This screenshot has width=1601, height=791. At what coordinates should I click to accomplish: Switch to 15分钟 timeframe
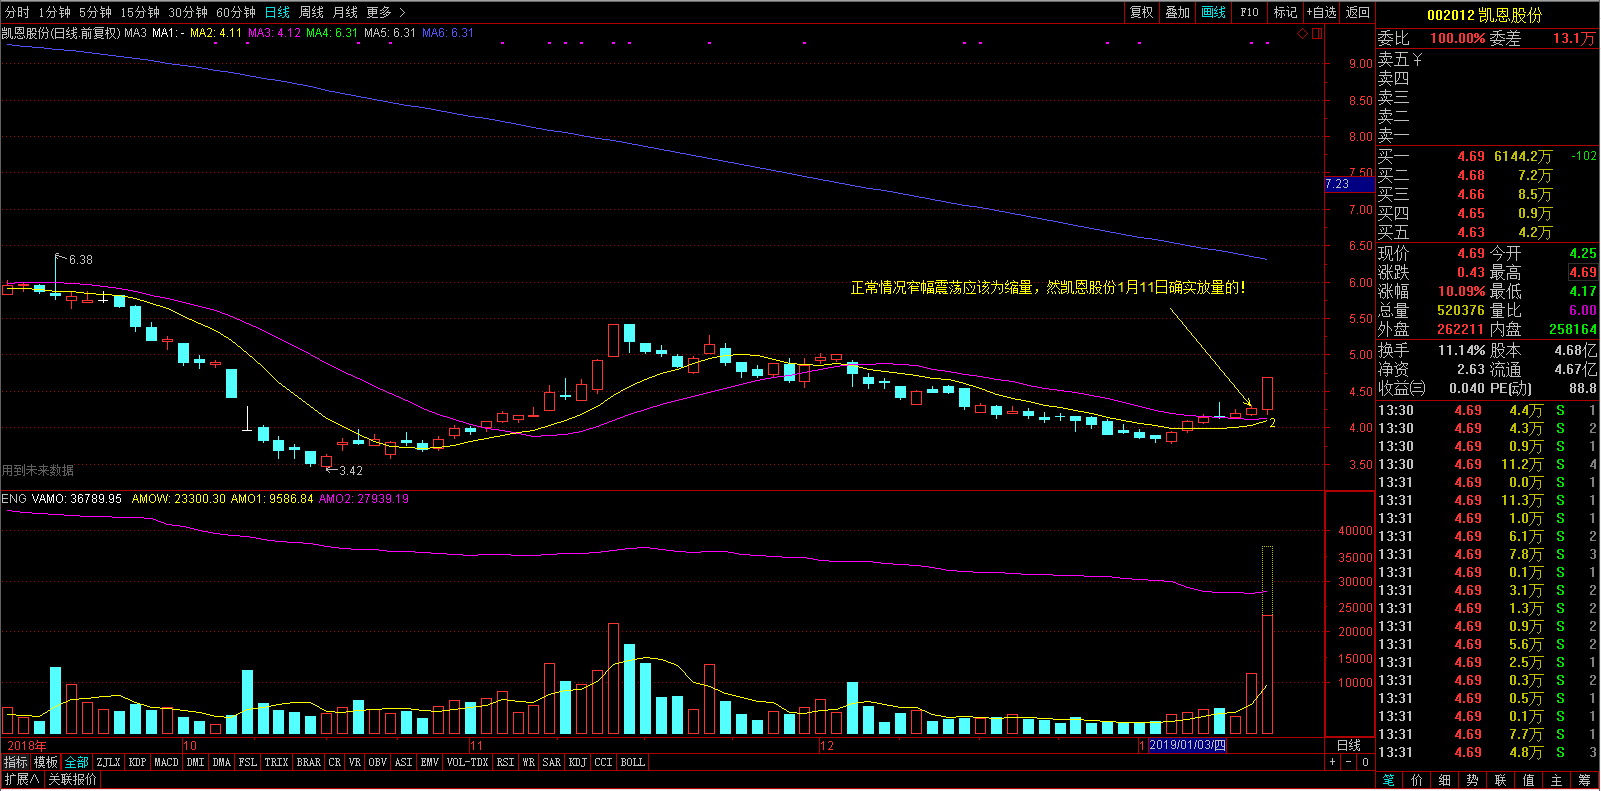pyautogui.click(x=140, y=12)
